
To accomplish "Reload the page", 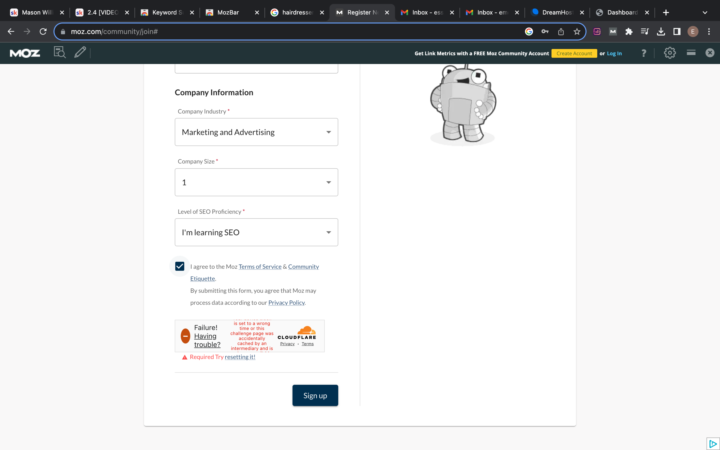I will click(x=43, y=31).
